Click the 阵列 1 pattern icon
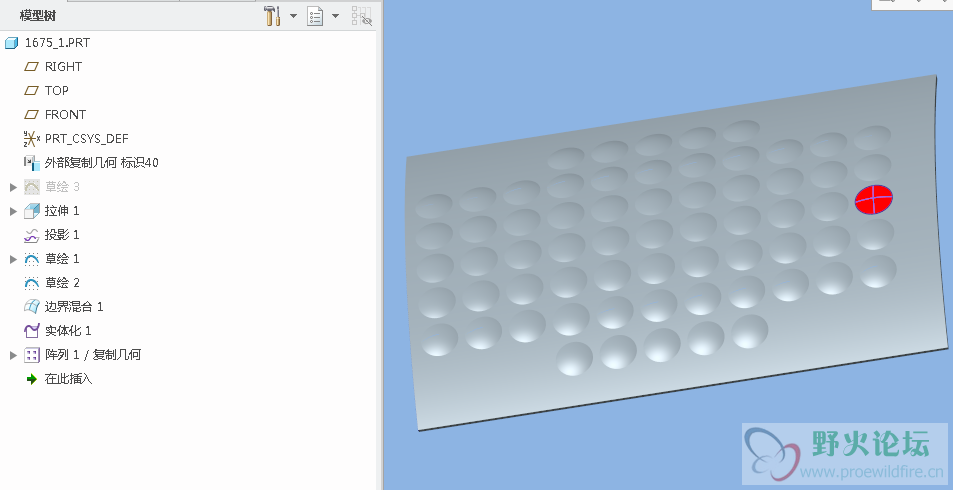The width and height of the screenshot is (953, 490). coord(32,355)
